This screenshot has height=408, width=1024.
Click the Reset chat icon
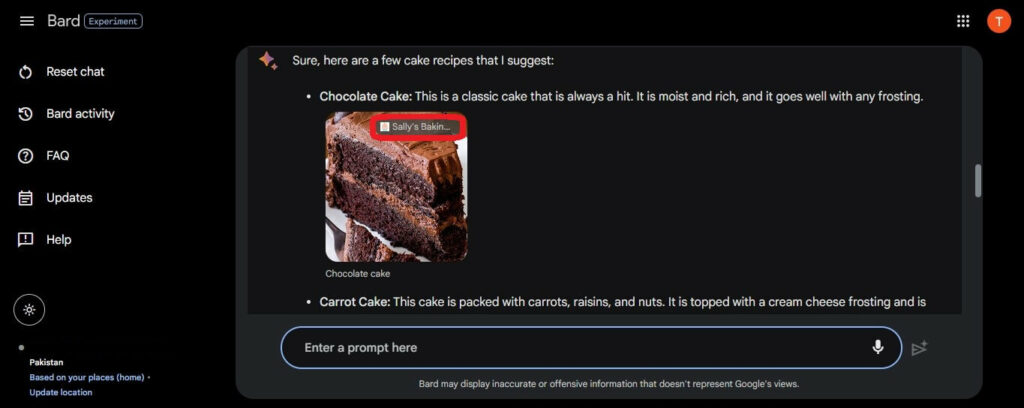point(25,72)
